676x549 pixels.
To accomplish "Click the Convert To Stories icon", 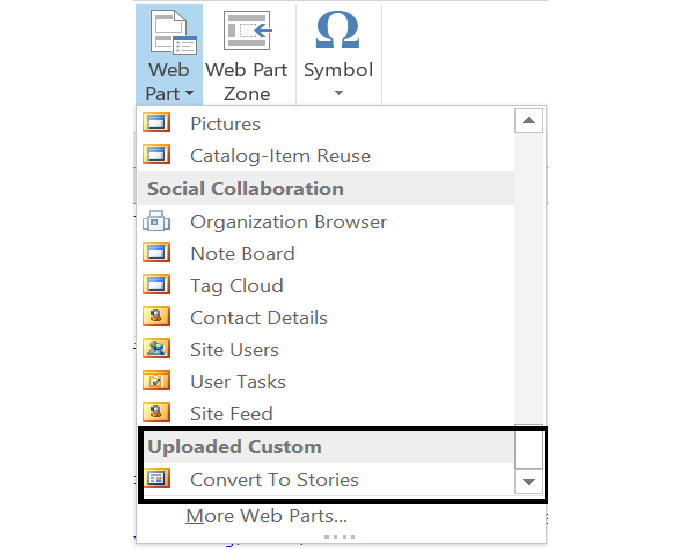I will (156, 478).
